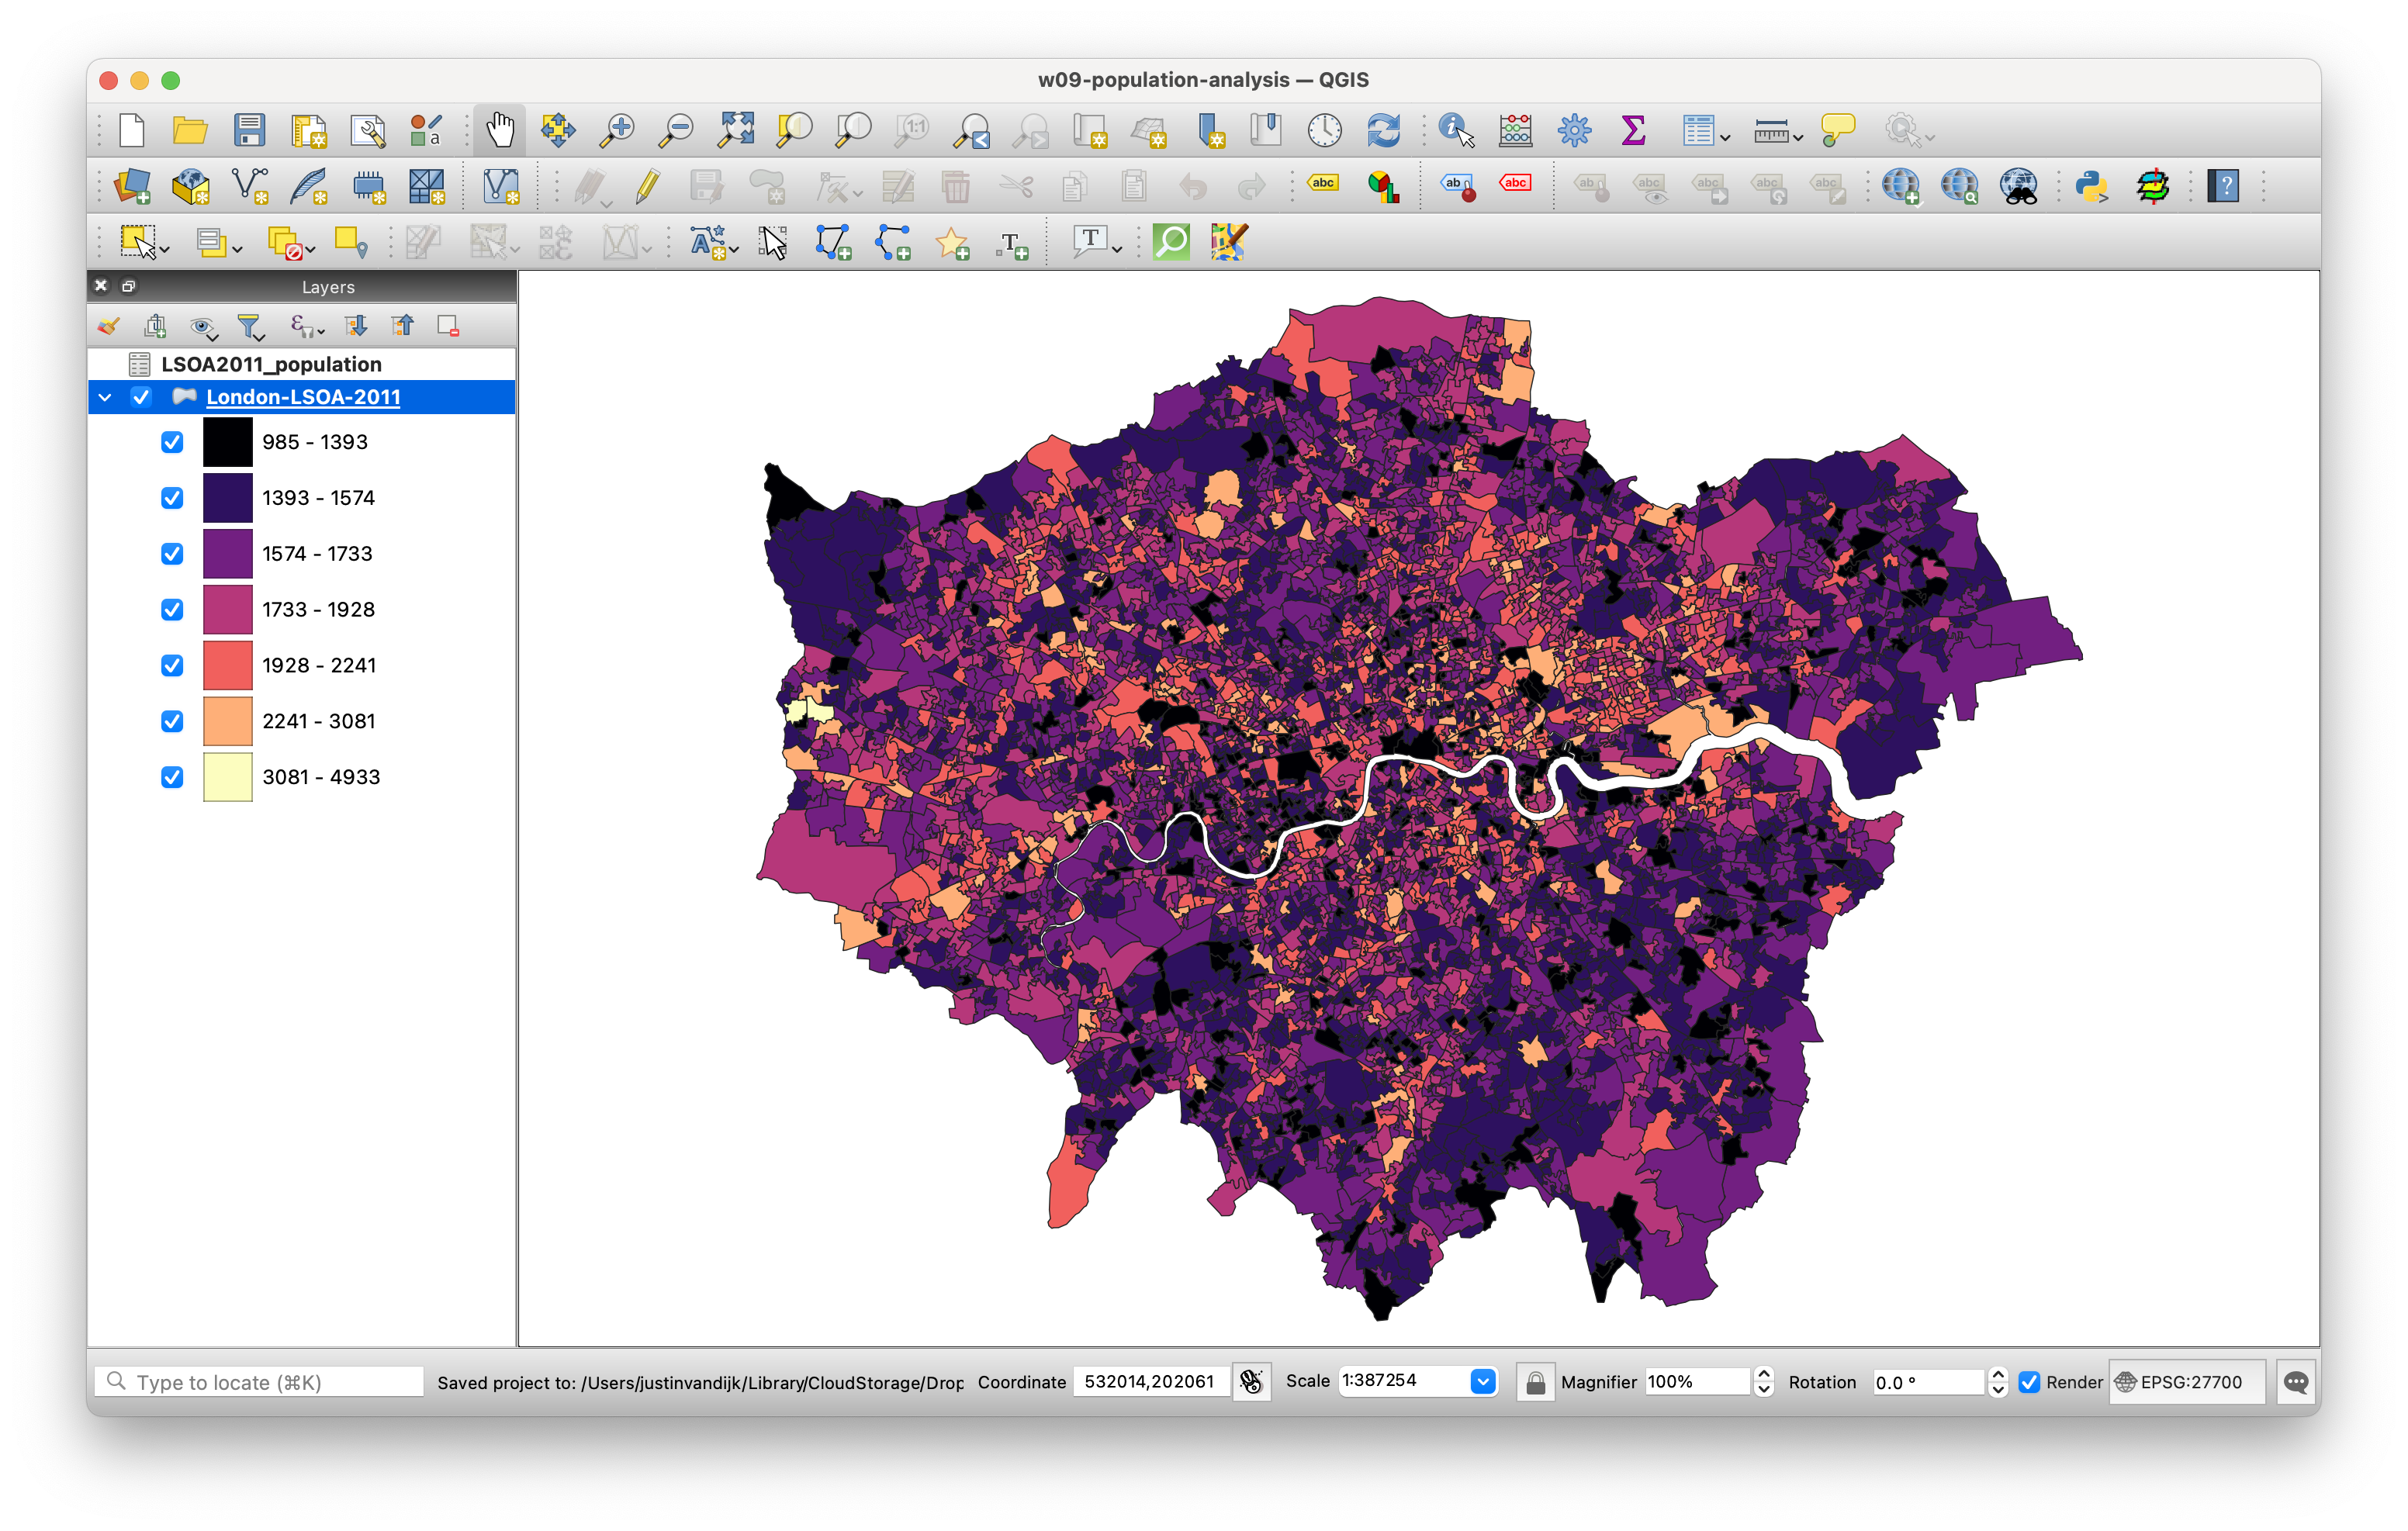This screenshot has width=2408, height=1531.
Task: Uncheck the 985 - 1393 class
Action: [x=172, y=442]
